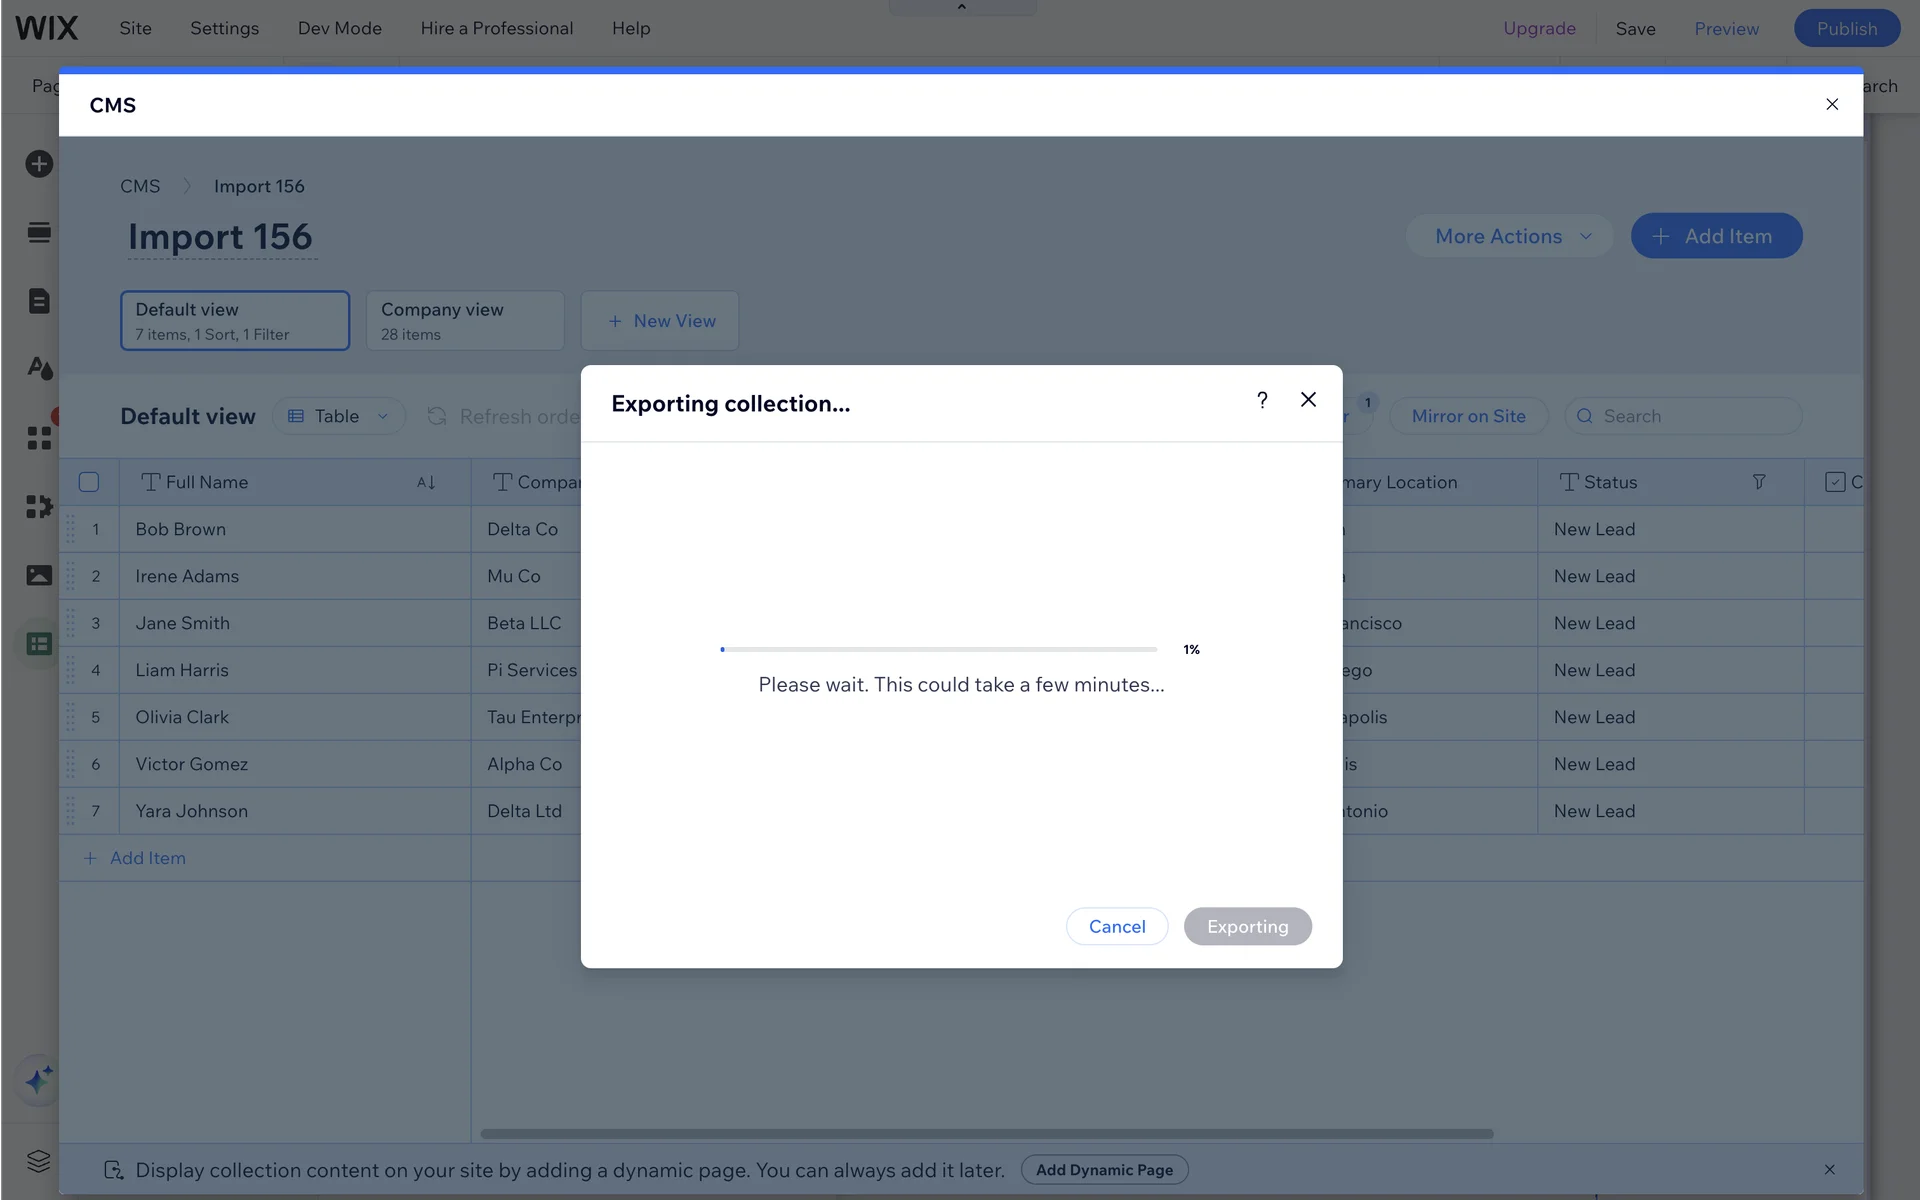Open the Add Apps grid icon
Viewport: 1920px width, 1200px height.
click(x=39, y=438)
